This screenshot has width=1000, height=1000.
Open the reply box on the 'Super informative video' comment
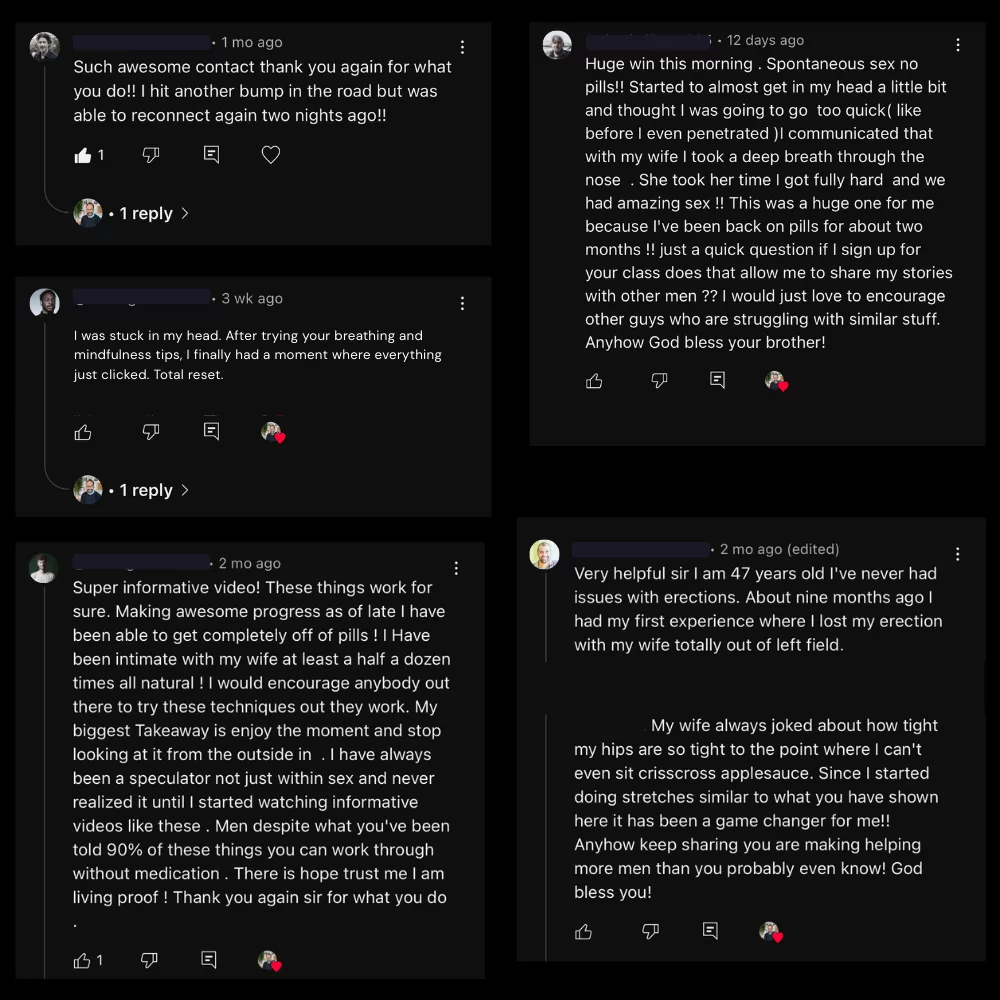point(208,960)
